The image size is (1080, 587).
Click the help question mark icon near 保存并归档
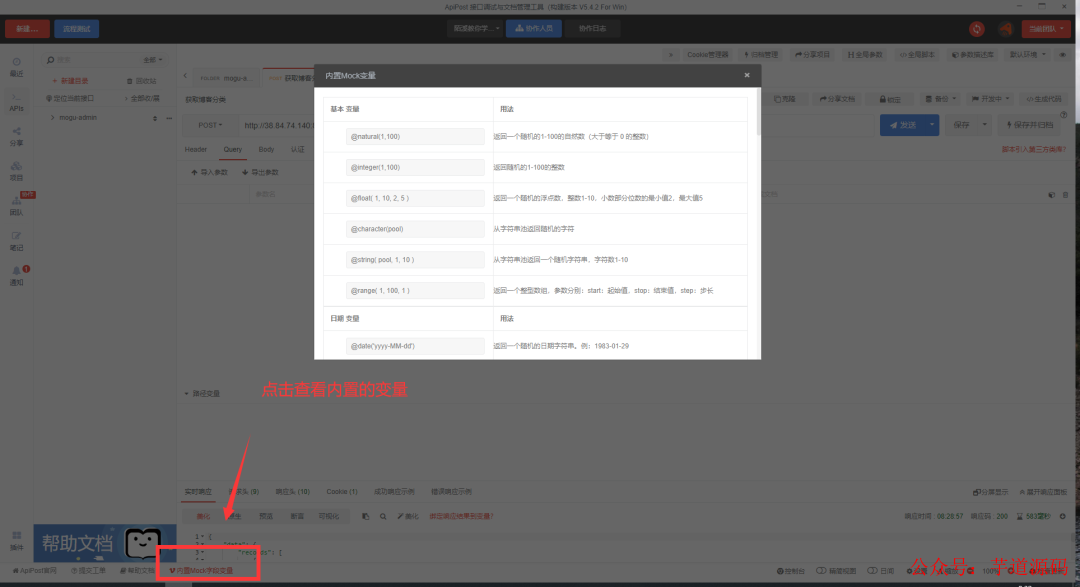[x=1063, y=115]
